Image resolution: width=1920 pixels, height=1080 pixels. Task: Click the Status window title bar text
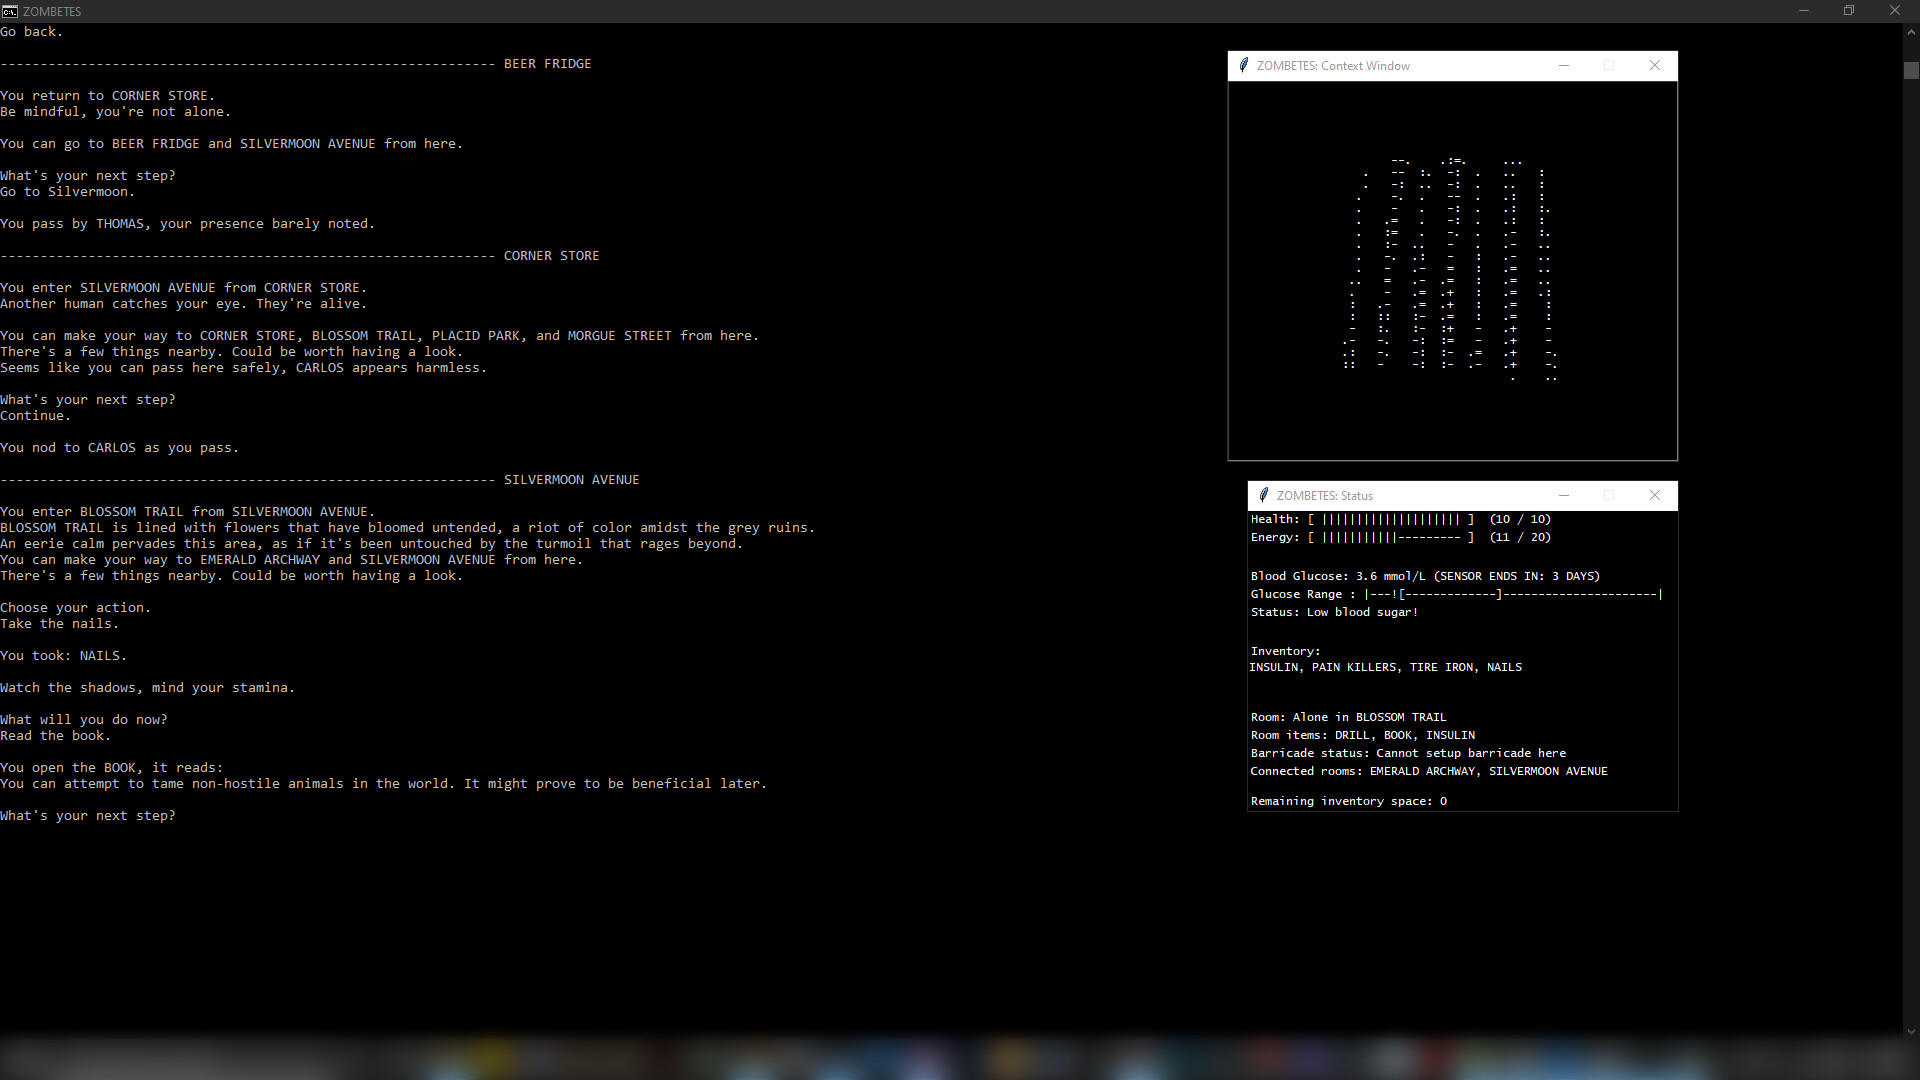tap(1324, 496)
